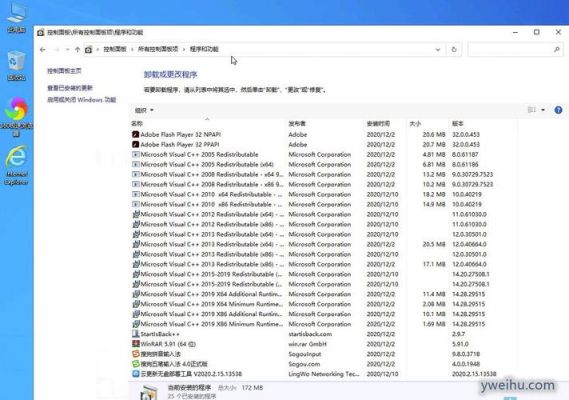
Task: Select Adobe Flash Player 32 NPAPI icon
Action: [x=136, y=134]
